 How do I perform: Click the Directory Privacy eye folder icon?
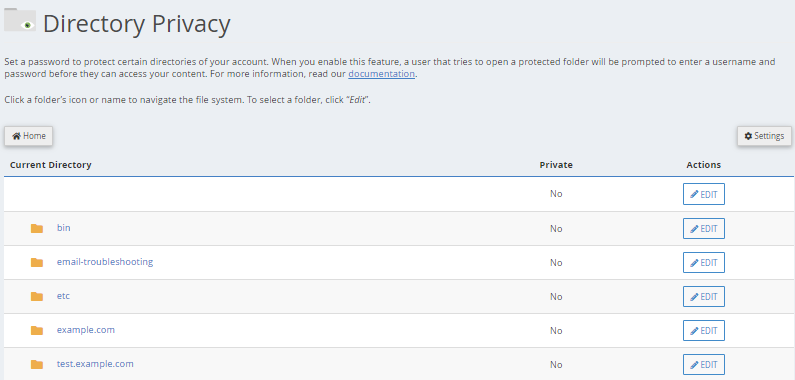20,20
